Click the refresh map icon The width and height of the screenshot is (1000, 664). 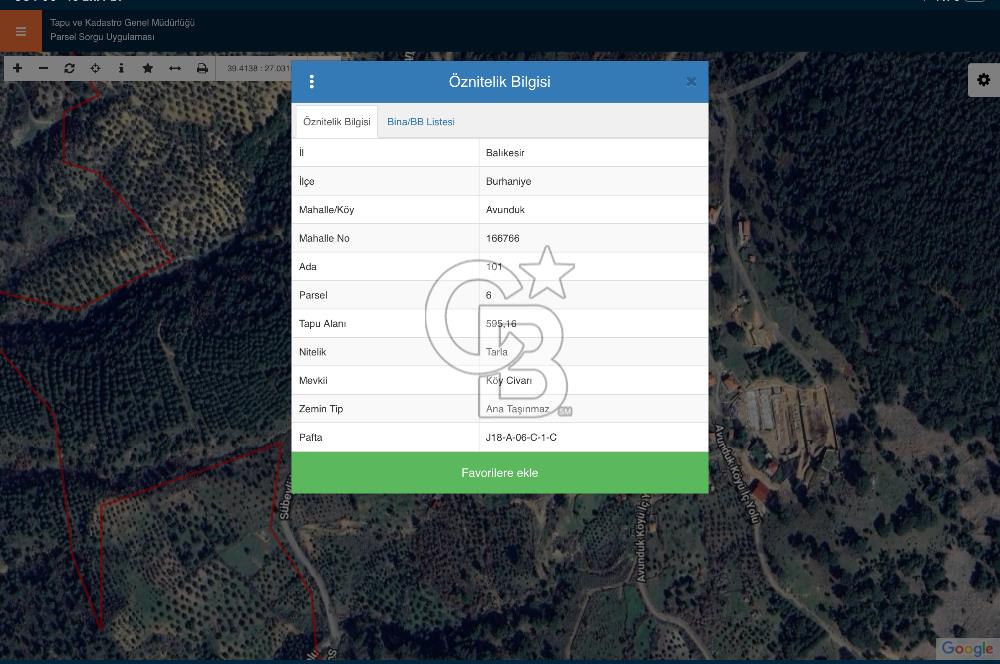coord(69,68)
